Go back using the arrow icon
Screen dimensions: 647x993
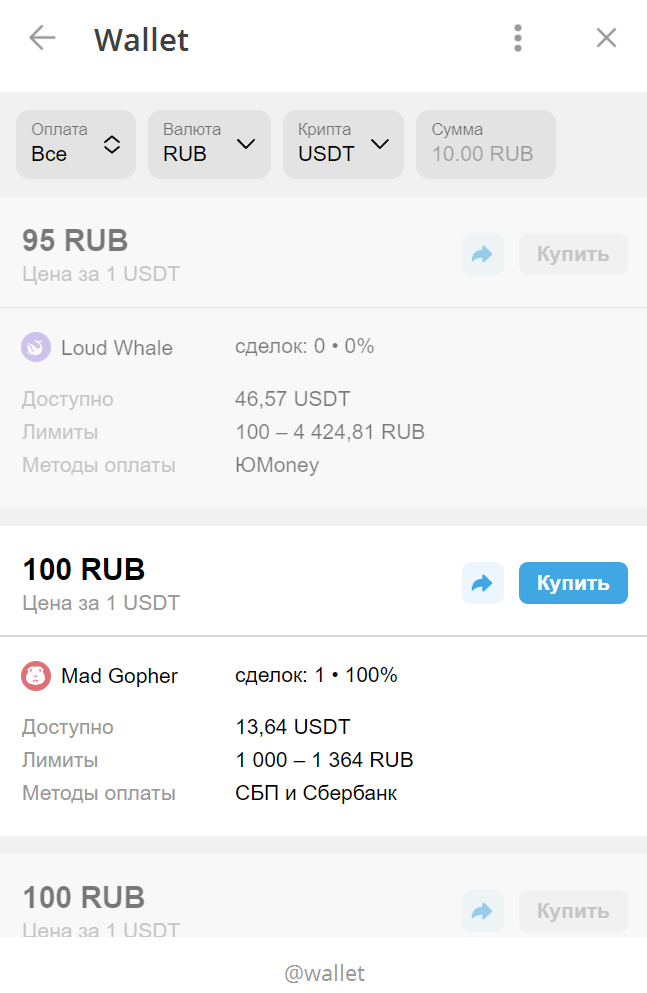click(42, 38)
